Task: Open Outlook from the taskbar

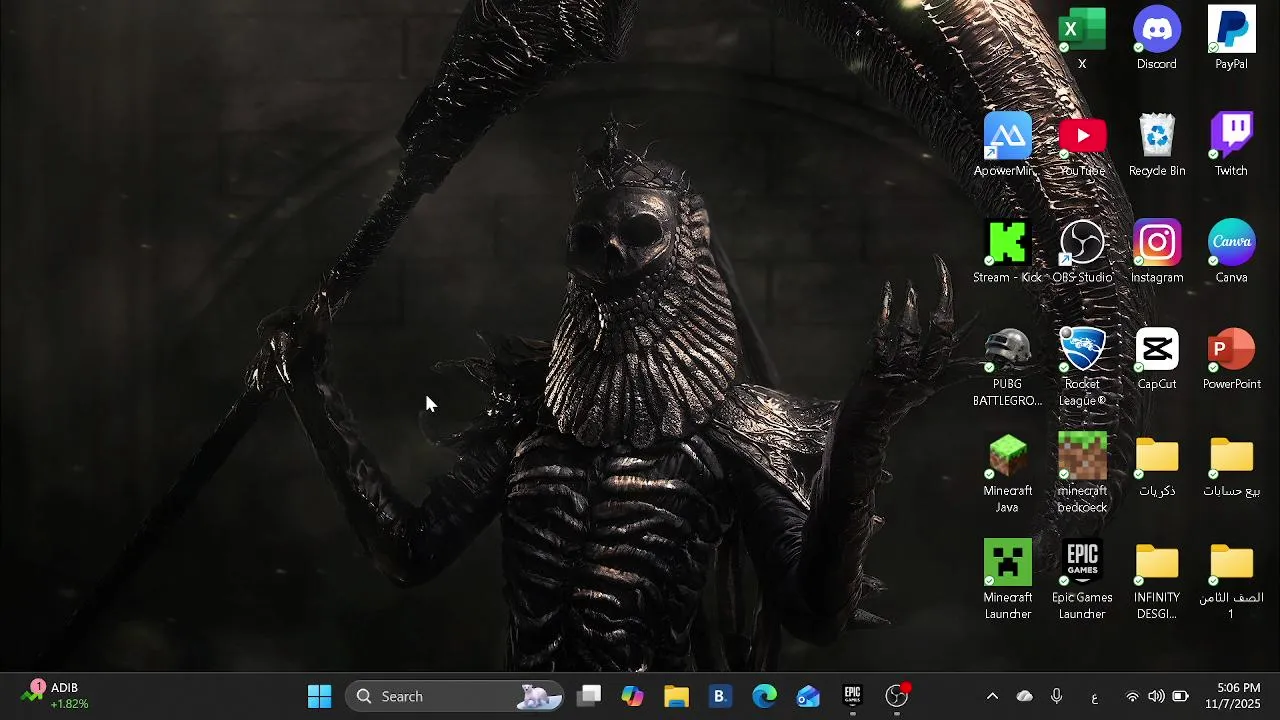Action: (808, 696)
